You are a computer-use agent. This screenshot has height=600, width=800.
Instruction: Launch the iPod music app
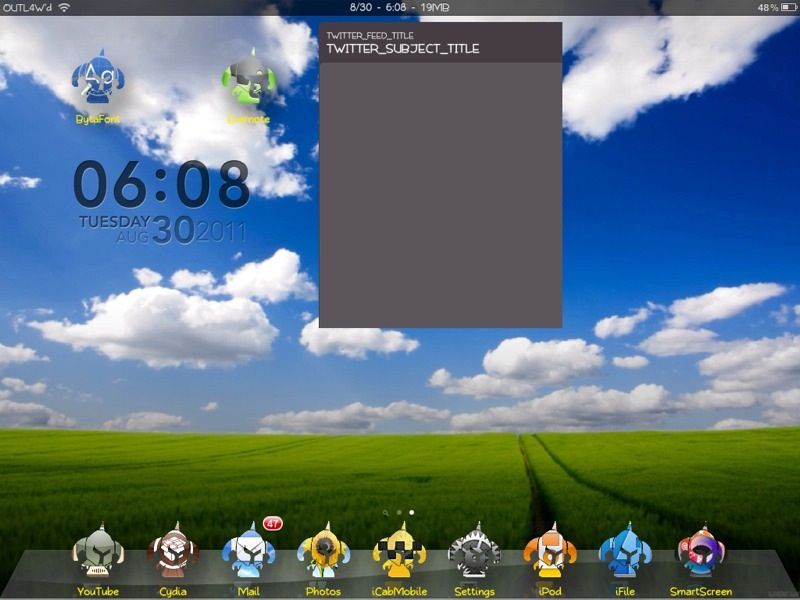tap(550, 553)
